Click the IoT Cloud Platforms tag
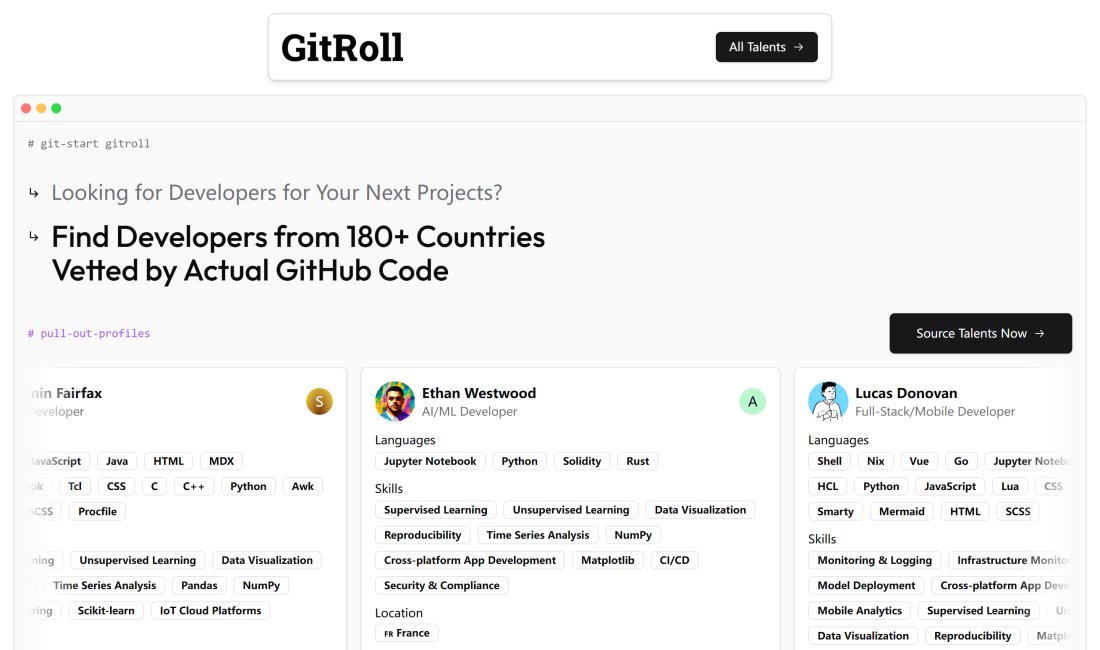The height and width of the screenshot is (650, 1100). (x=210, y=611)
